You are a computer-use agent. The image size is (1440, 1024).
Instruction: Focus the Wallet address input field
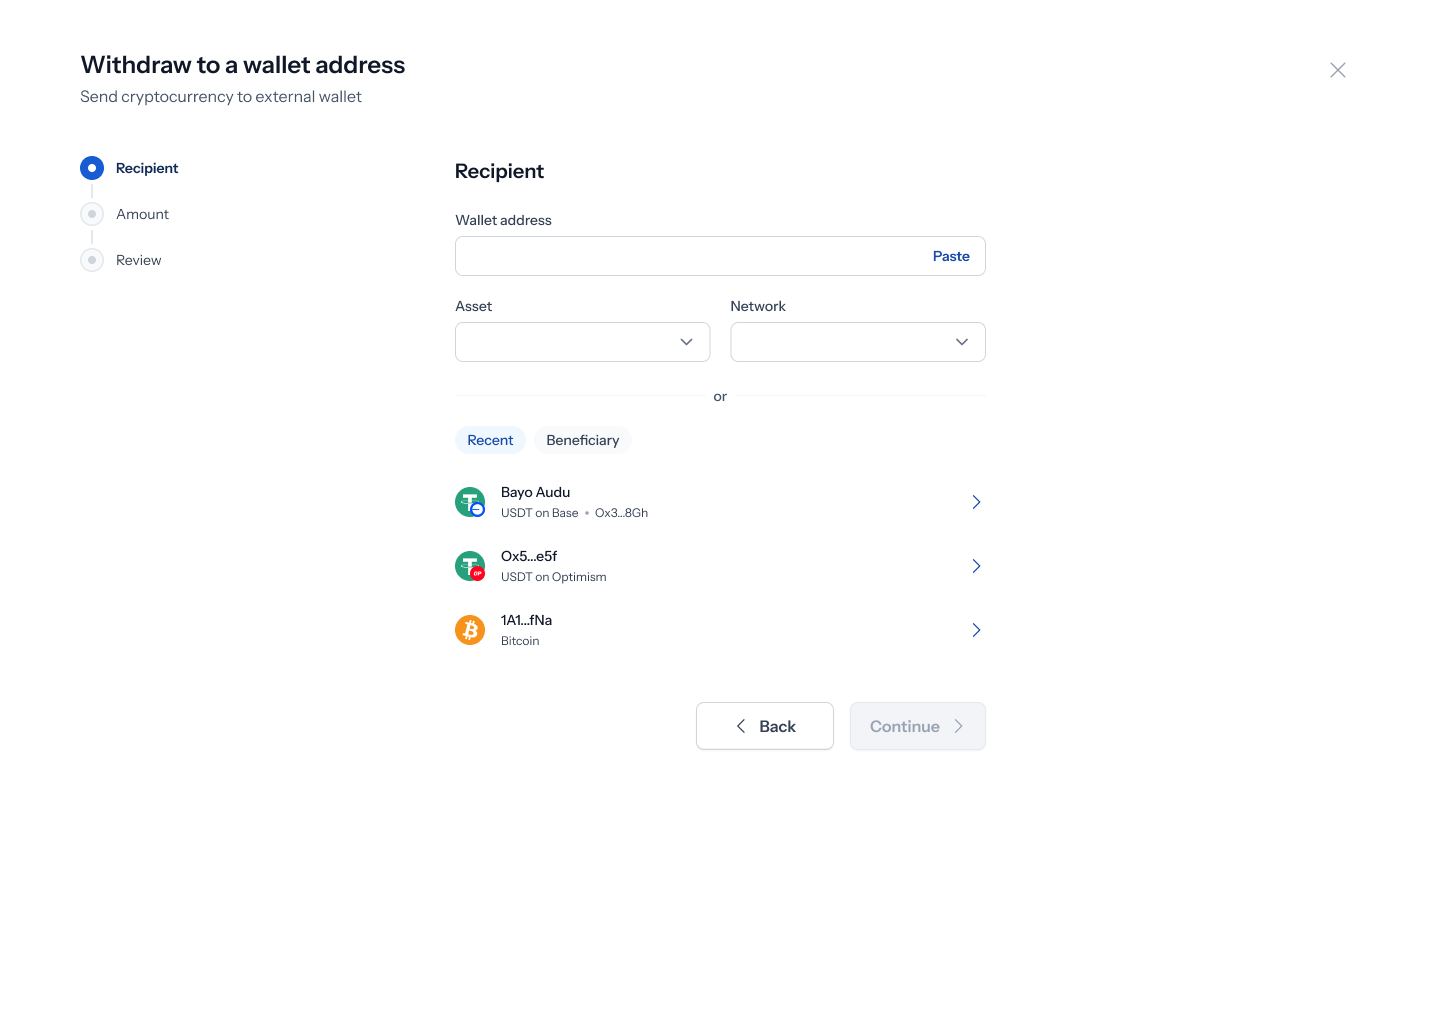tap(720, 256)
